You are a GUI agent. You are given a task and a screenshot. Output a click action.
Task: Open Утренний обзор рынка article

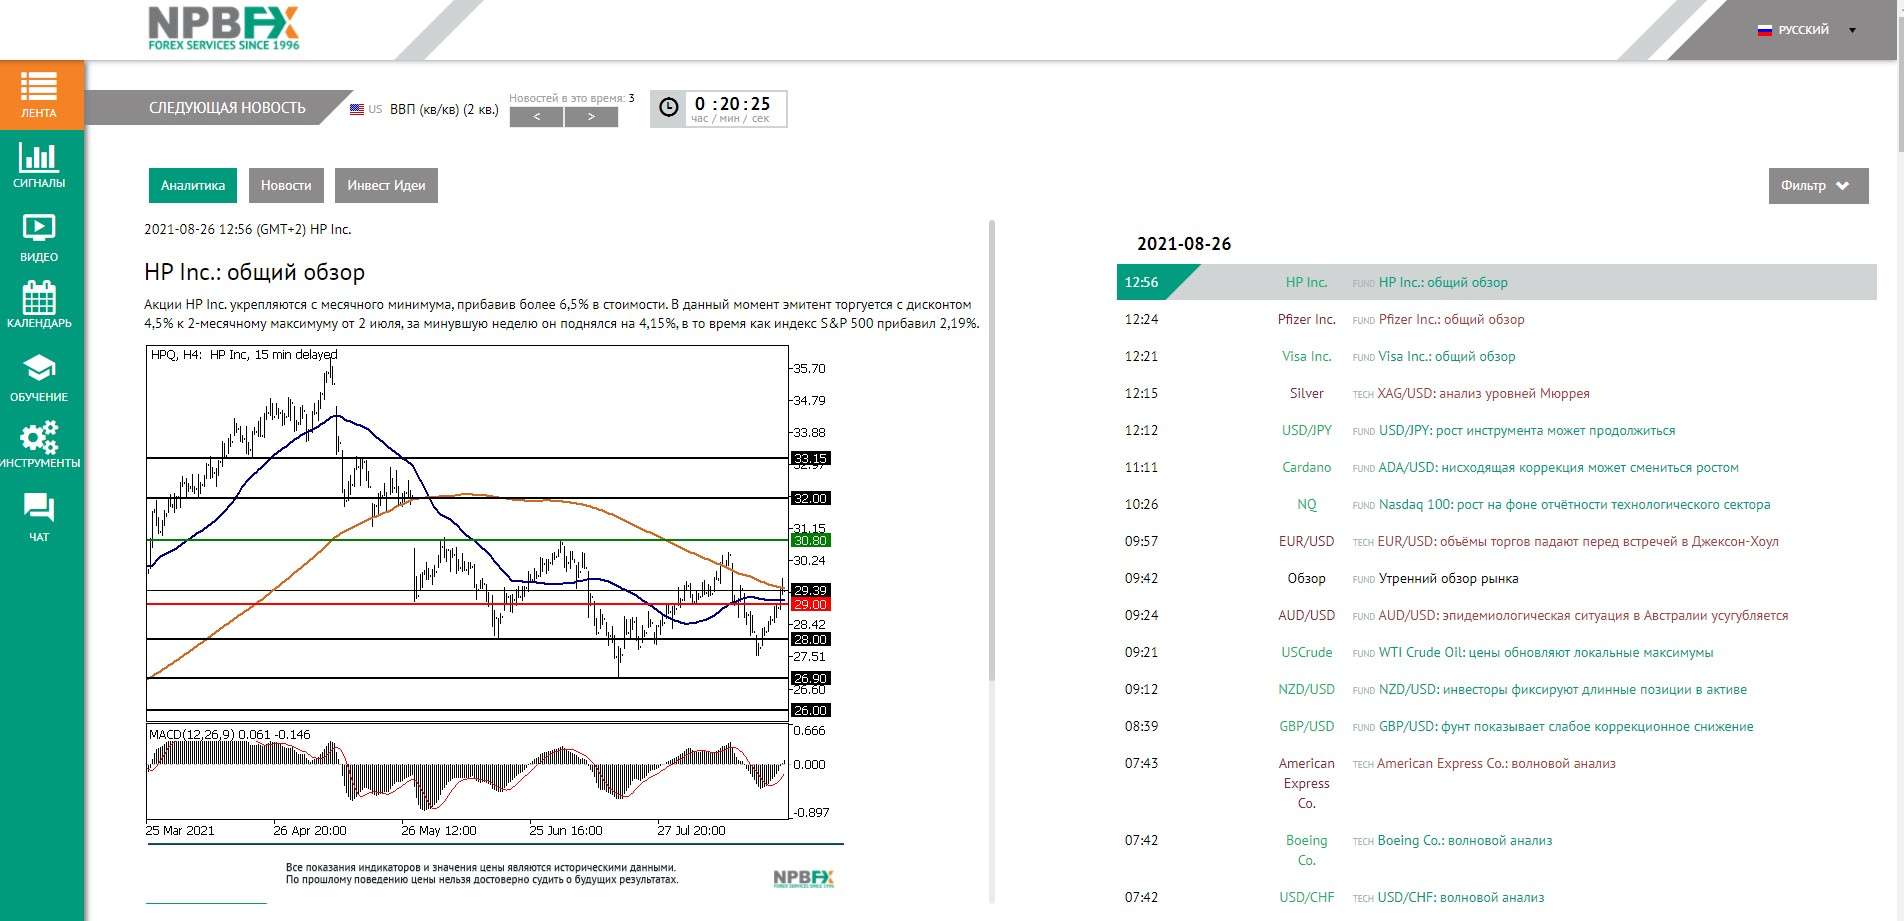click(1448, 578)
